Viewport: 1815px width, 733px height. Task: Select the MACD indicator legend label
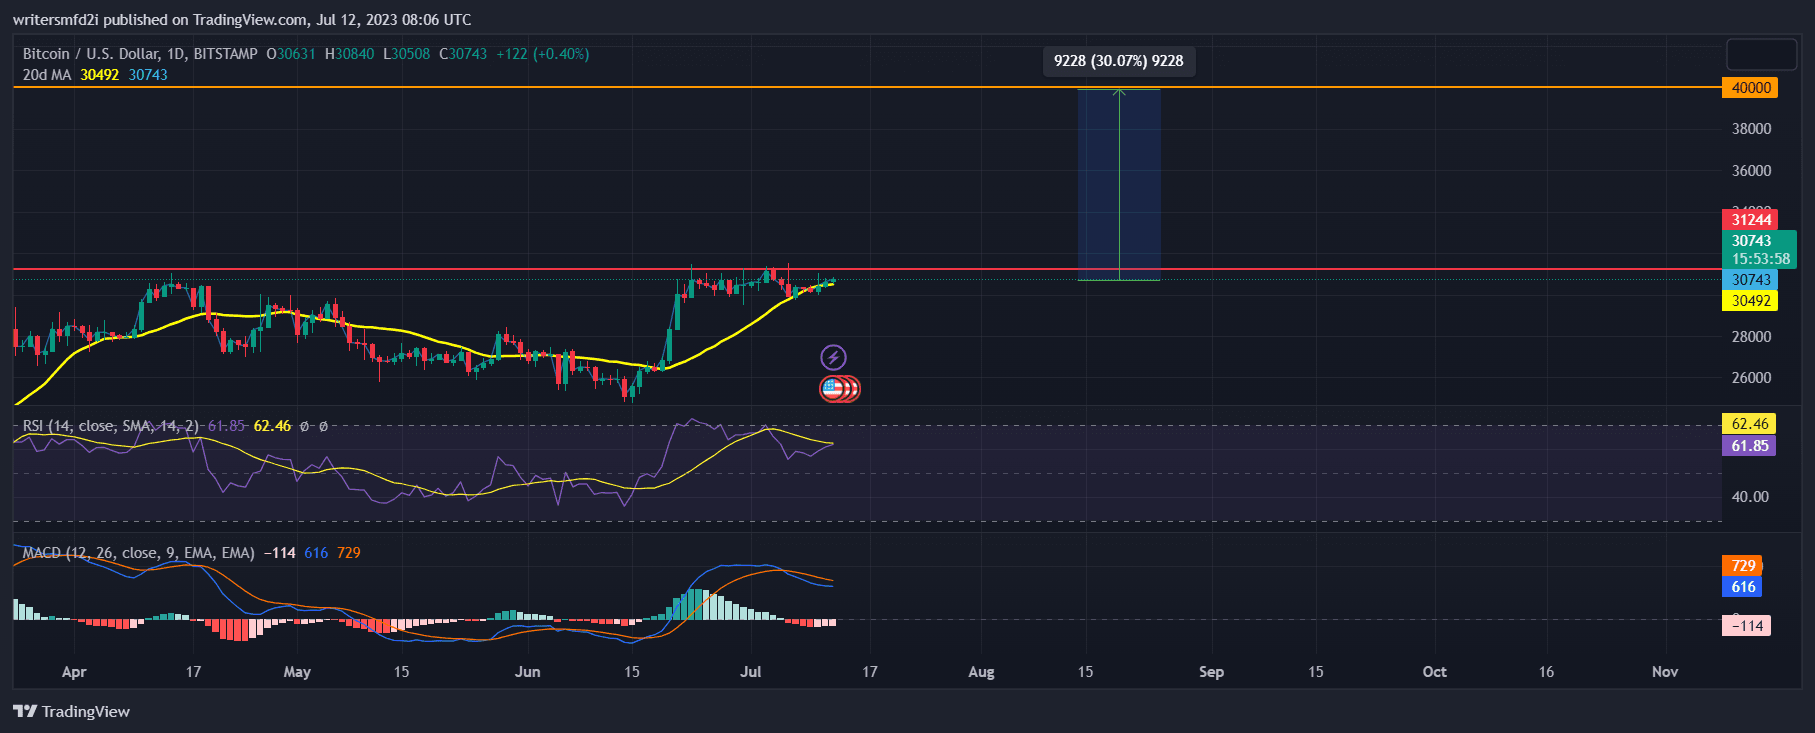click(138, 553)
